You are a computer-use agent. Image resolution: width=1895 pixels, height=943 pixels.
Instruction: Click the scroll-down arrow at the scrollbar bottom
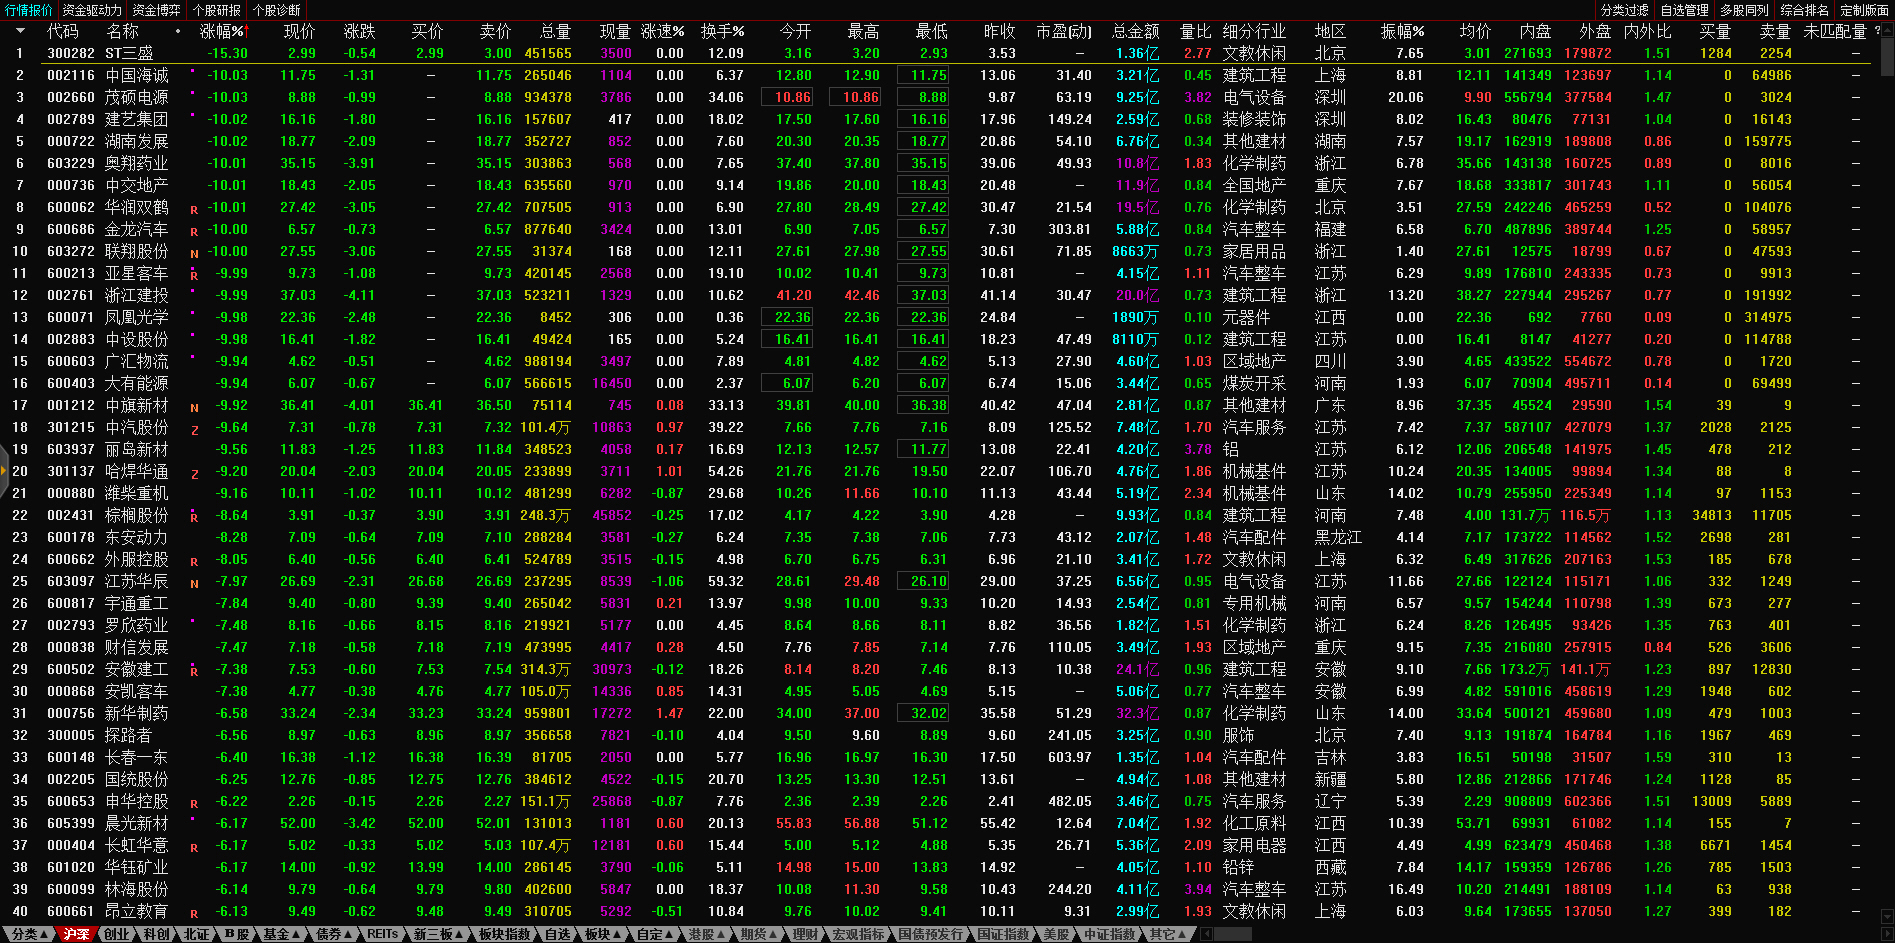tap(1887, 917)
